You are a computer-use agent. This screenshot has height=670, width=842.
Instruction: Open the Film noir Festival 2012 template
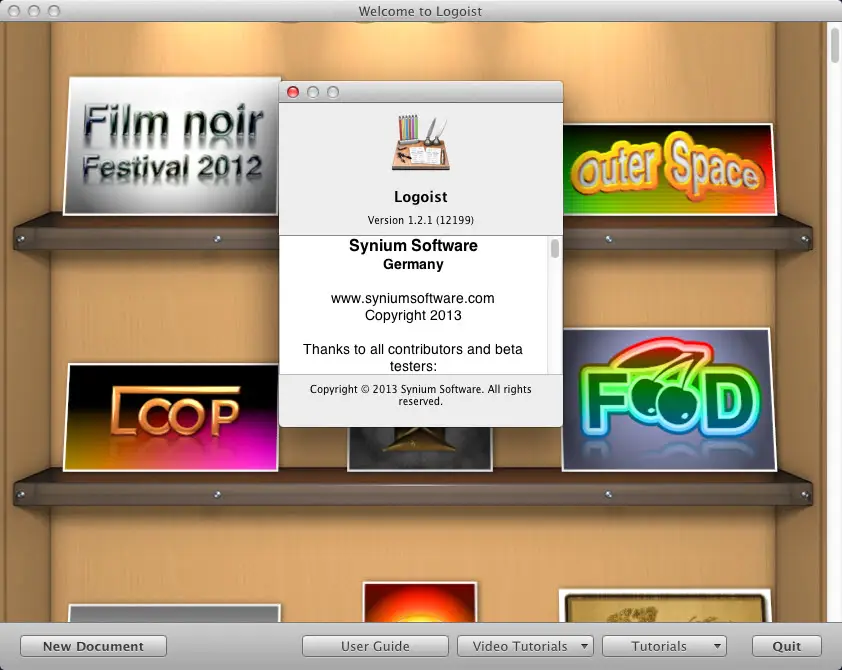[172, 146]
